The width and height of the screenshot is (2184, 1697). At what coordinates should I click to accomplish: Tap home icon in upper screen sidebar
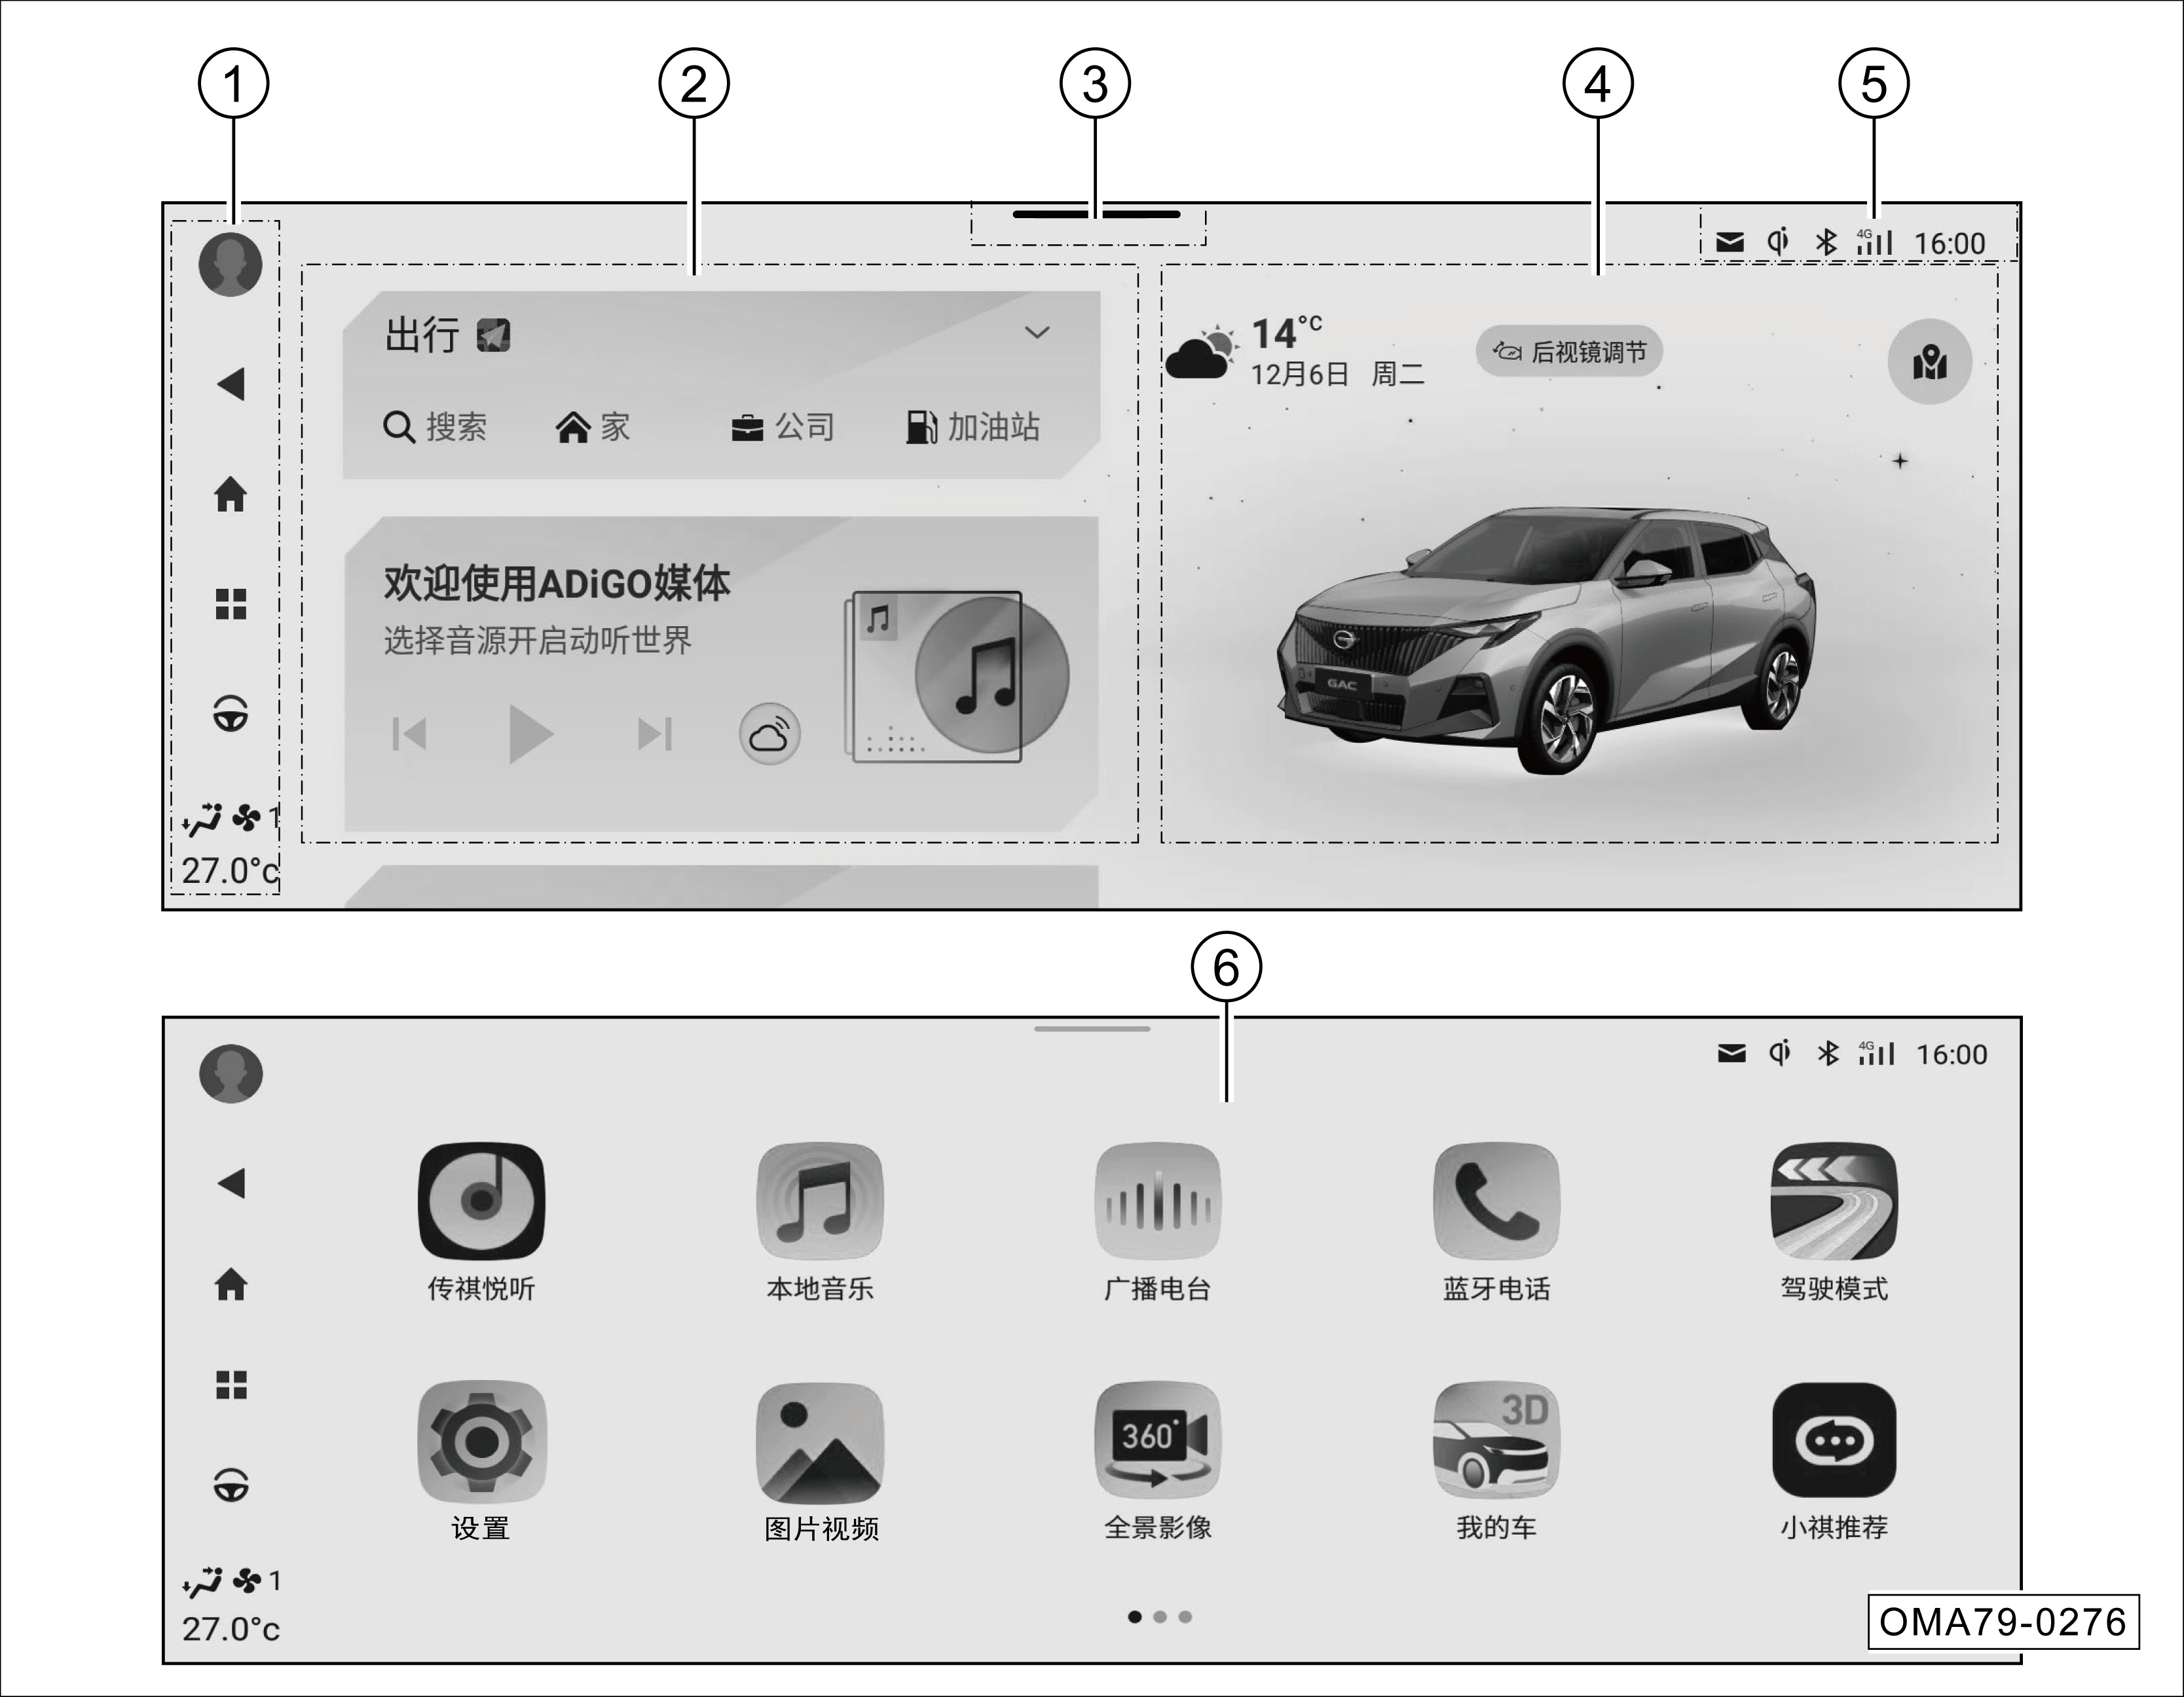(231, 494)
